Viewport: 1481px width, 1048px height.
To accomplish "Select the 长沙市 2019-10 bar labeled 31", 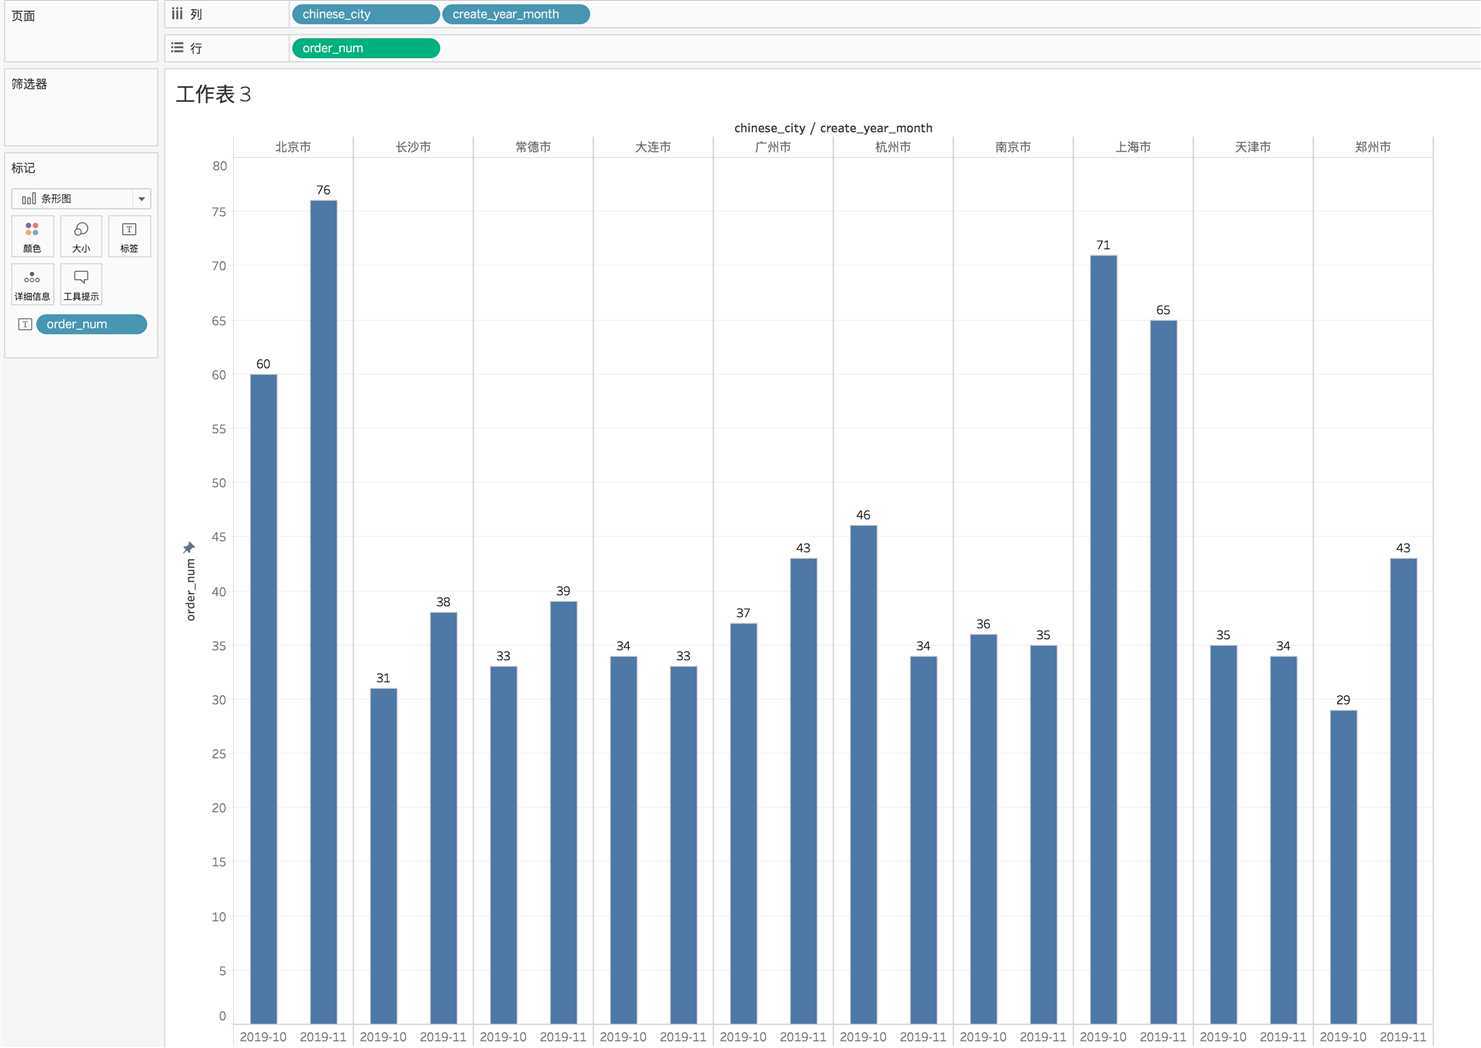I will 383,856.
